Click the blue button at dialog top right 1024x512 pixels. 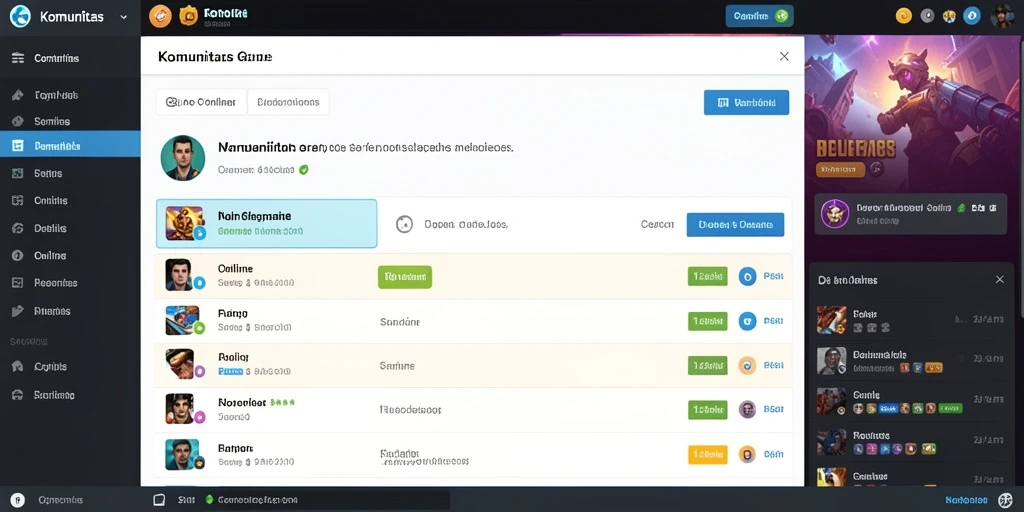[746, 103]
